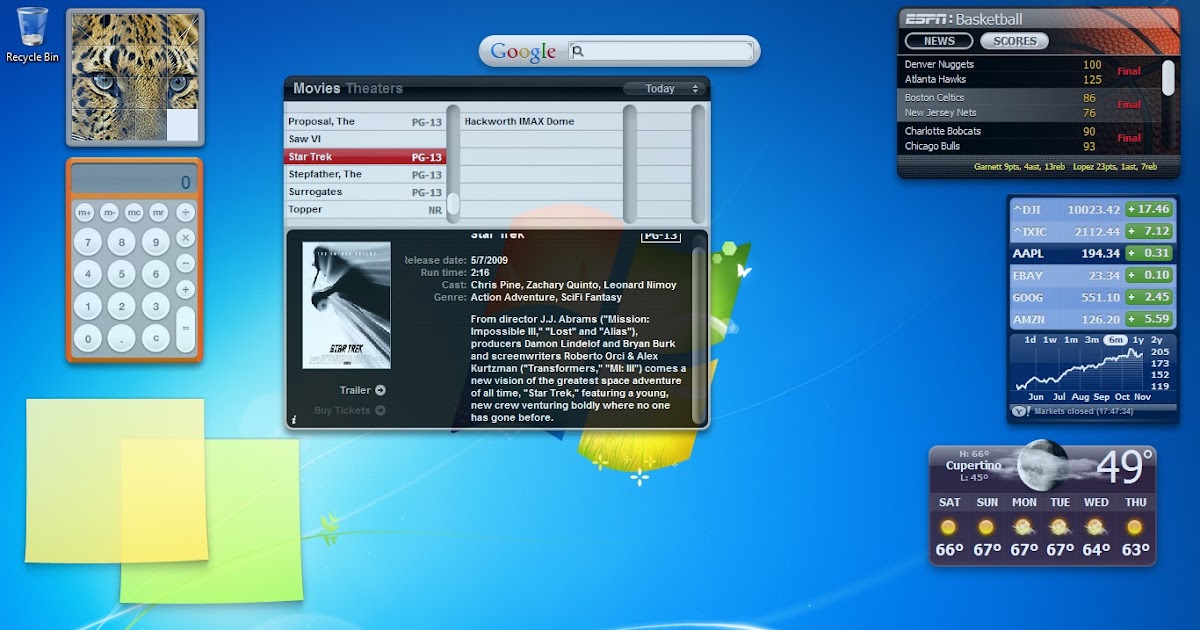This screenshot has height=630, width=1200.
Task: Click the Star Trek movie poster
Action: pos(347,305)
